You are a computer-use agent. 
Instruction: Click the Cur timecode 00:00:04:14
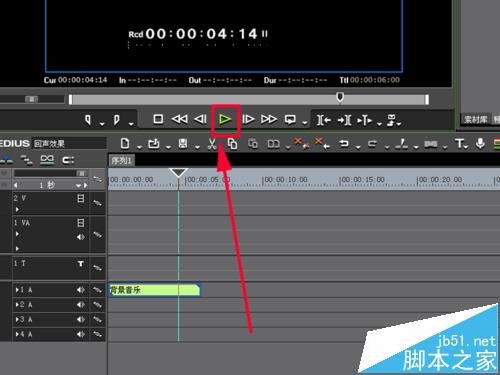pyautogui.click(x=83, y=80)
